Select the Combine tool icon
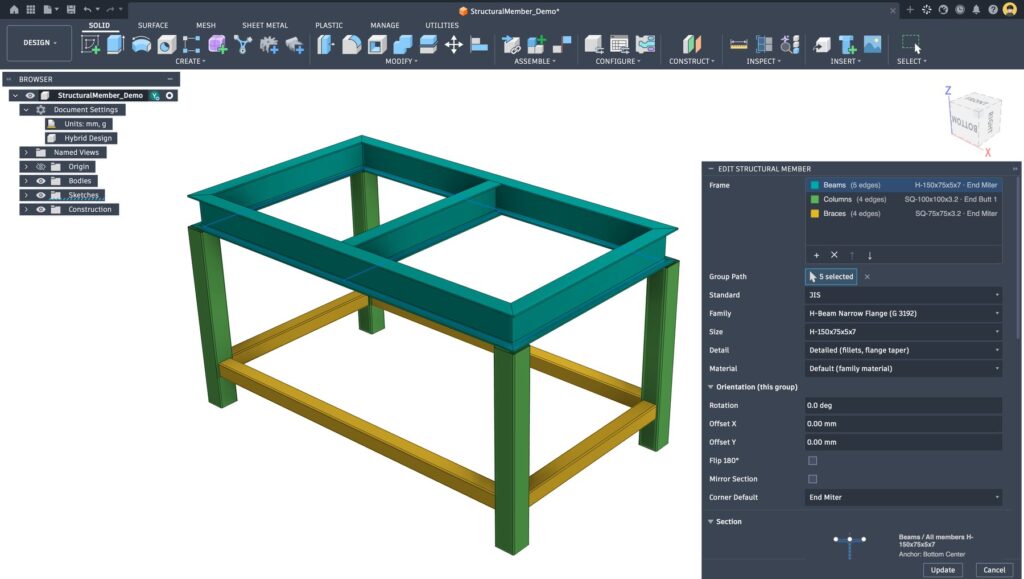Viewport: 1024px width, 579px height. tap(402, 44)
